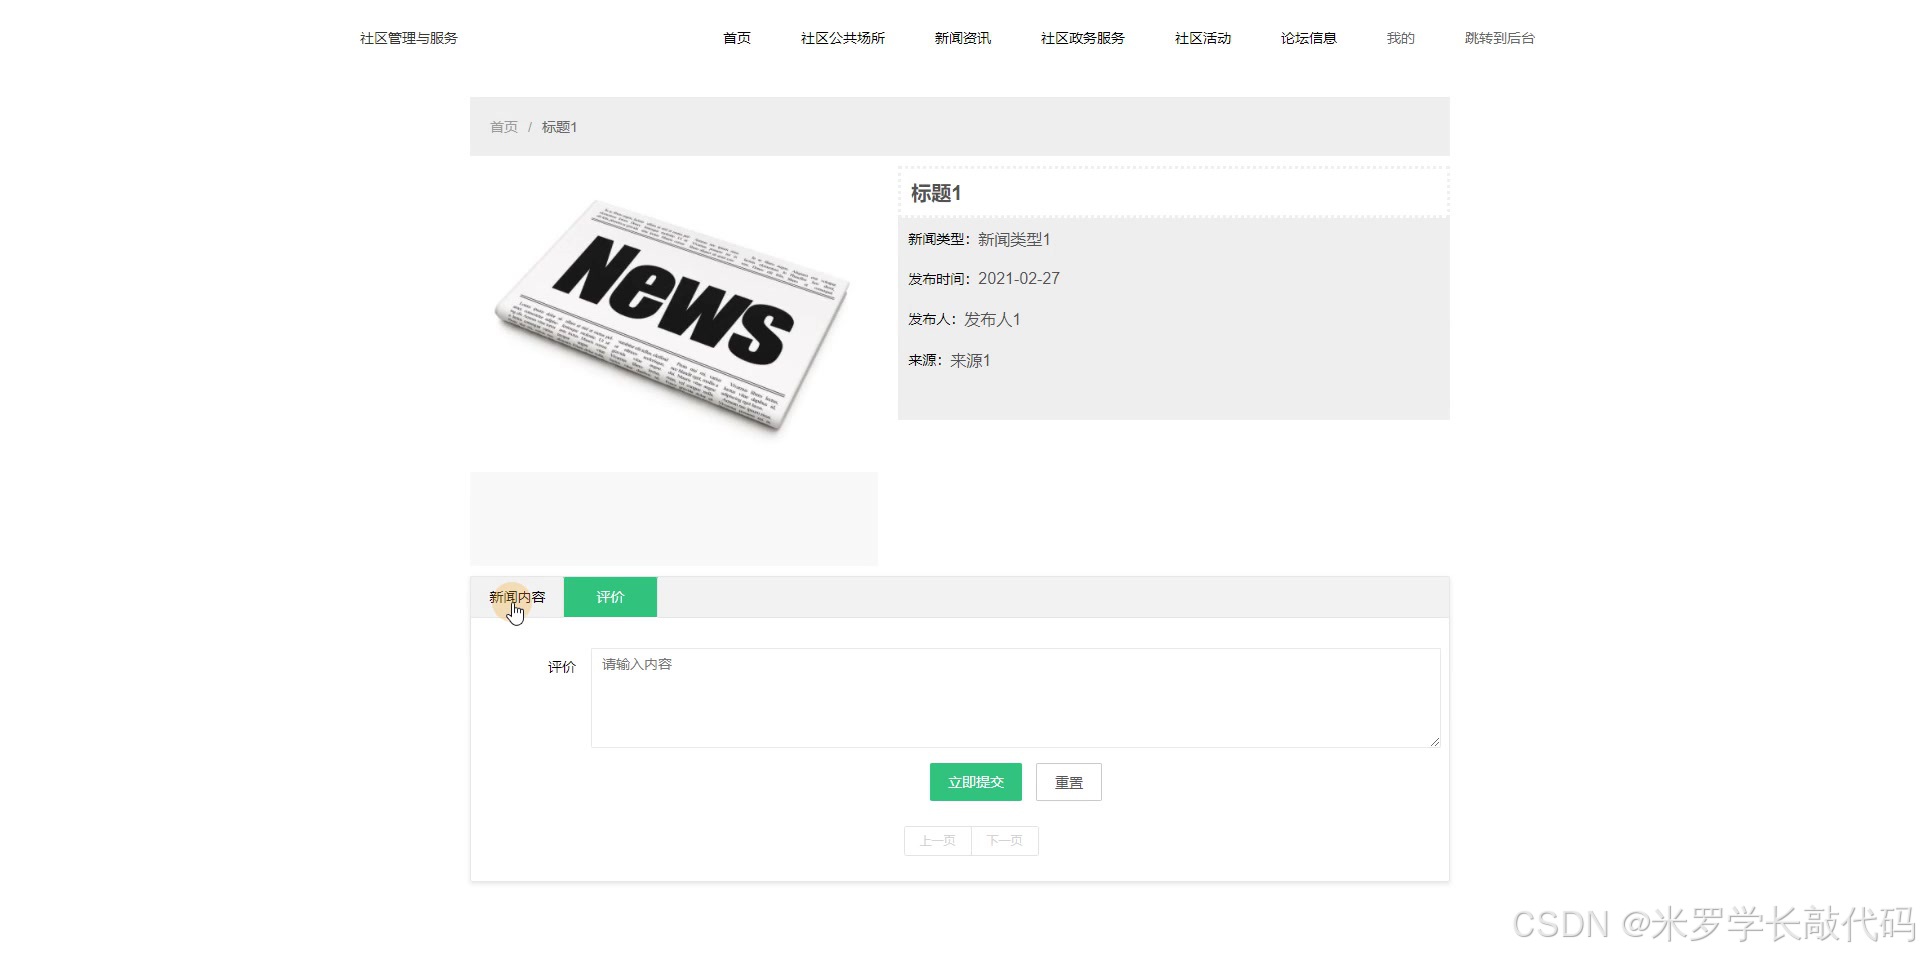Navigate to 社区政务服务 from the top menu
This screenshot has height=956, width=1920.
click(x=1082, y=38)
